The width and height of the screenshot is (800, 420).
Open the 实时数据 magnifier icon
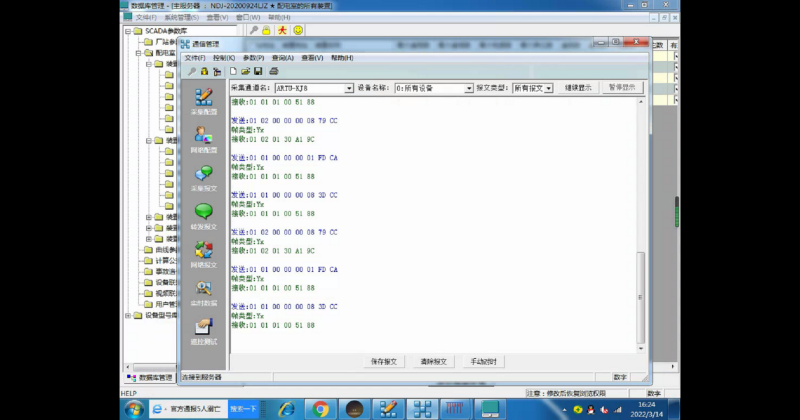click(x=204, y=292)
